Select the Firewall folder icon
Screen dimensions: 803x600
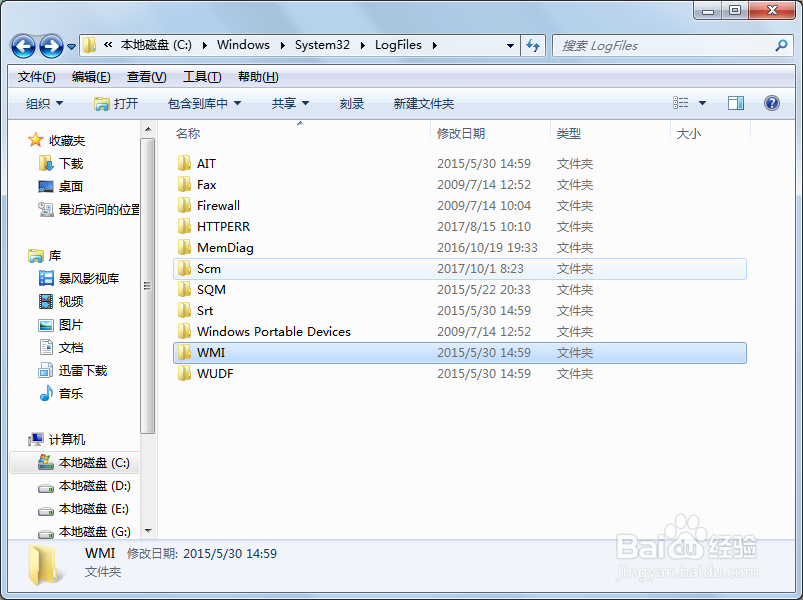184,205
